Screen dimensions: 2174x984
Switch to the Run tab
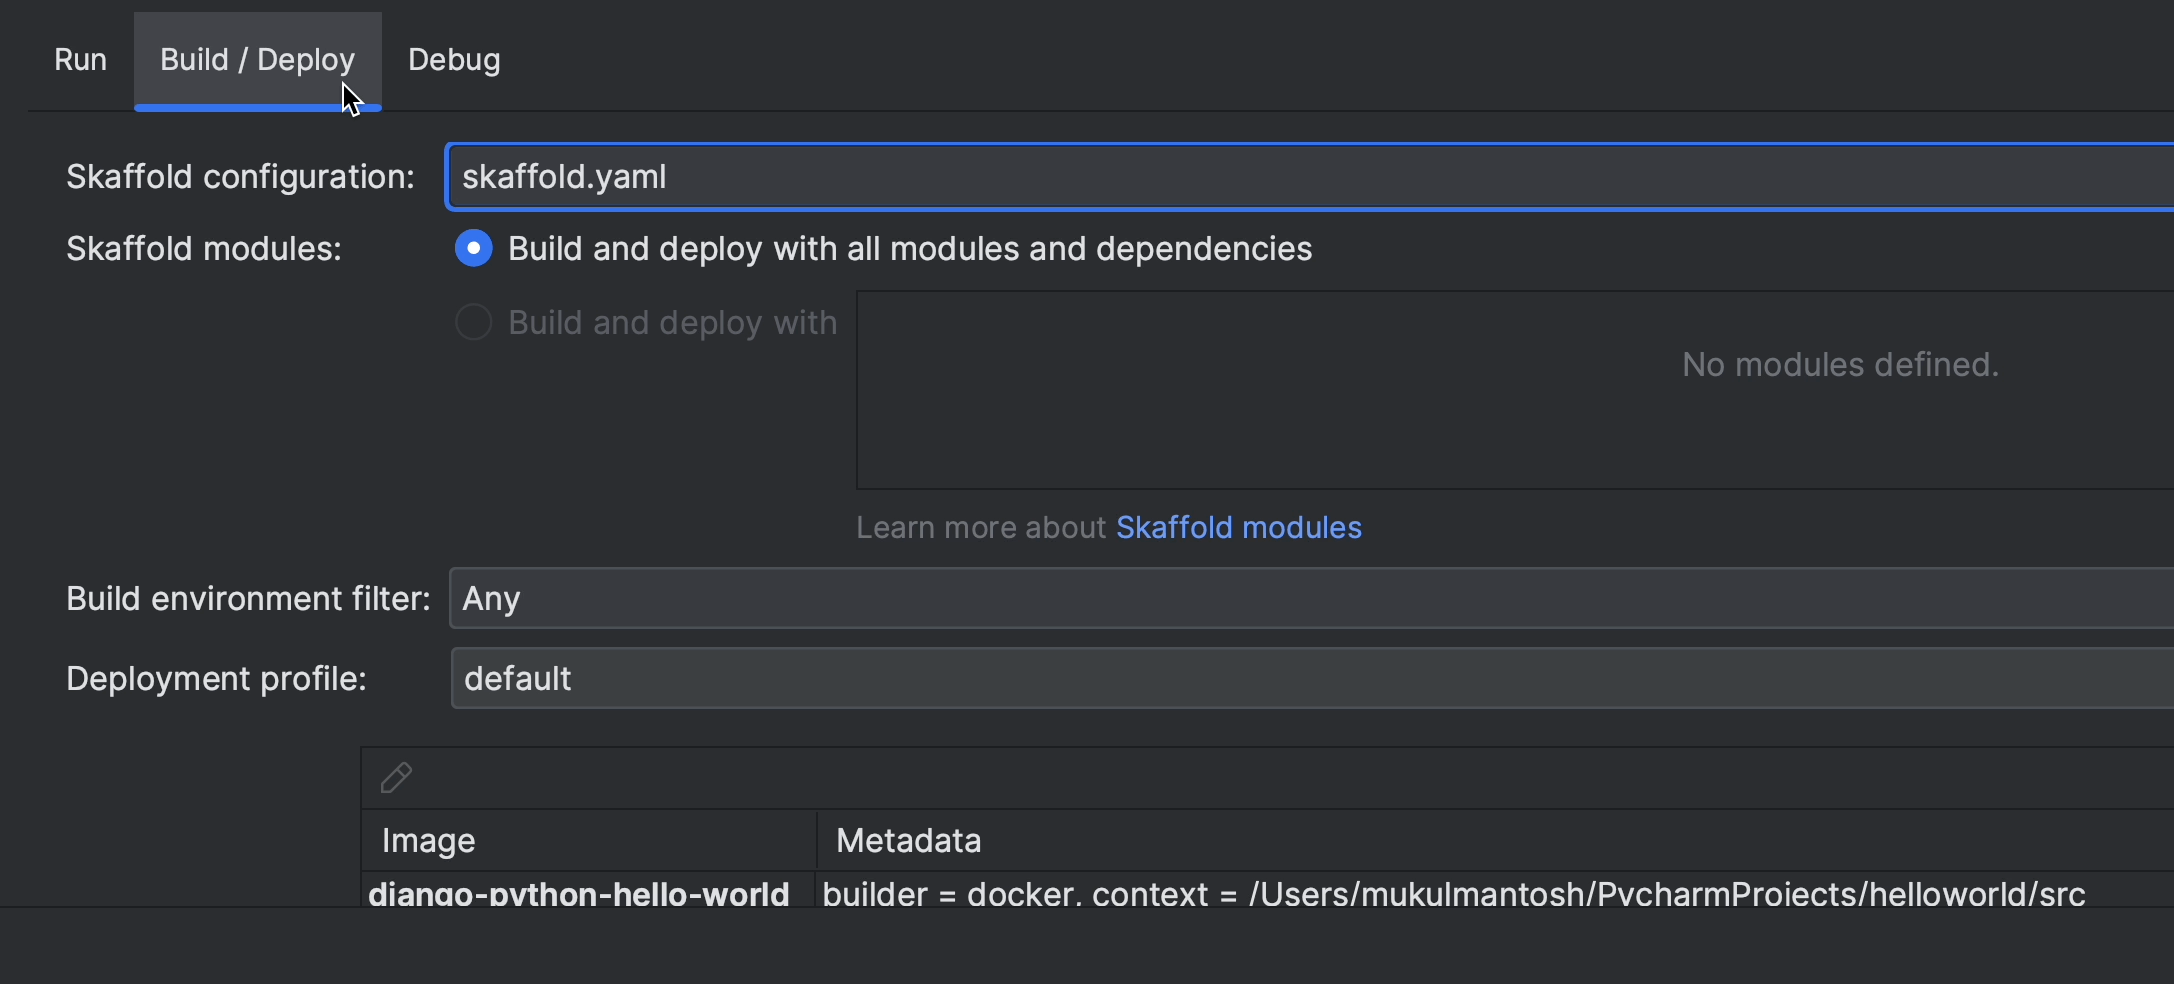click(x=80, y=60)
